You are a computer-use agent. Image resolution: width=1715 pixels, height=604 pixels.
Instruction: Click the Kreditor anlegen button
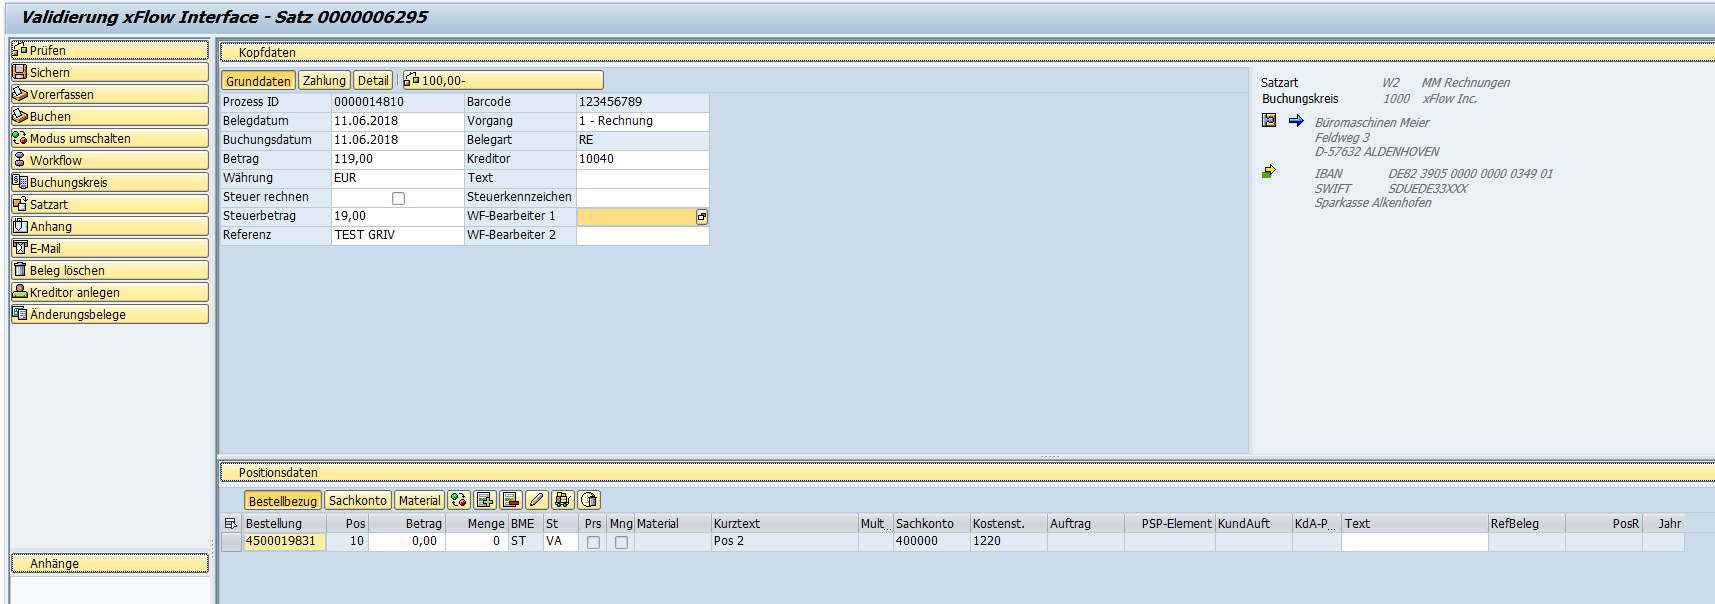pos(110,292)
